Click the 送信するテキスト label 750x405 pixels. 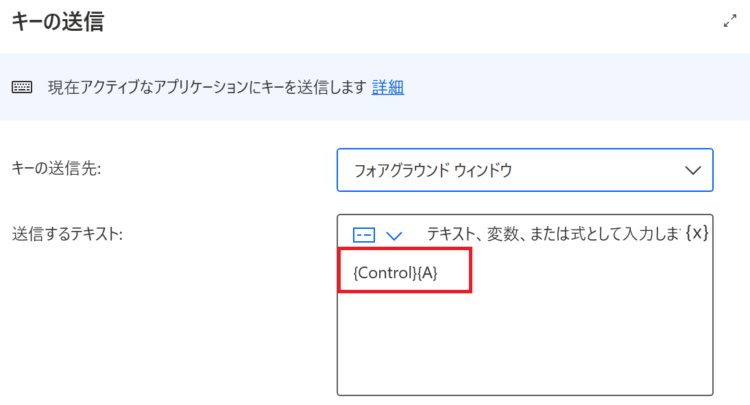point(67,234)
